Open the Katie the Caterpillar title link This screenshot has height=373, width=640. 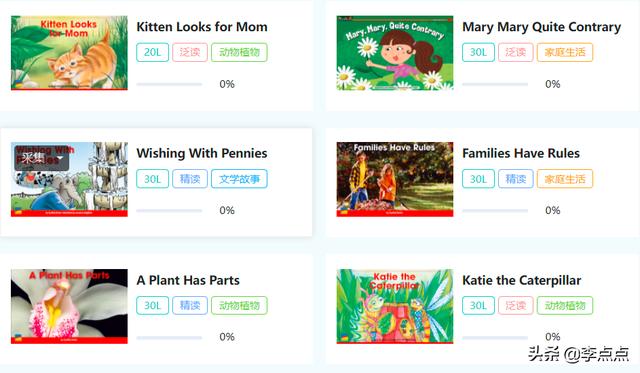(521, 280)
